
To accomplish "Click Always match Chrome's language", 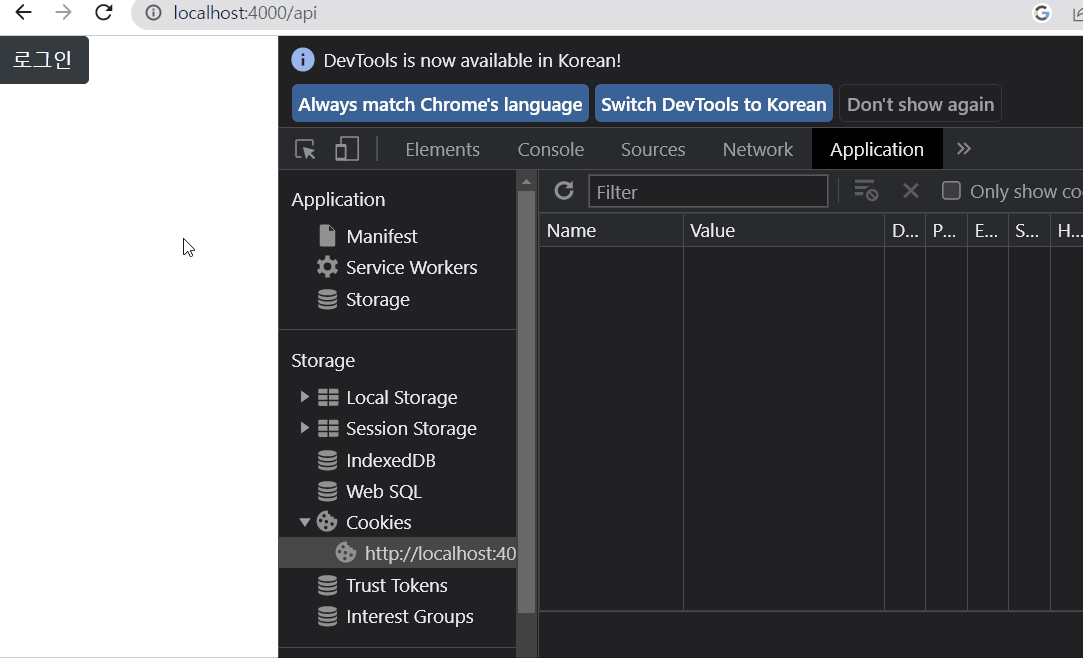I will [440, 104].
